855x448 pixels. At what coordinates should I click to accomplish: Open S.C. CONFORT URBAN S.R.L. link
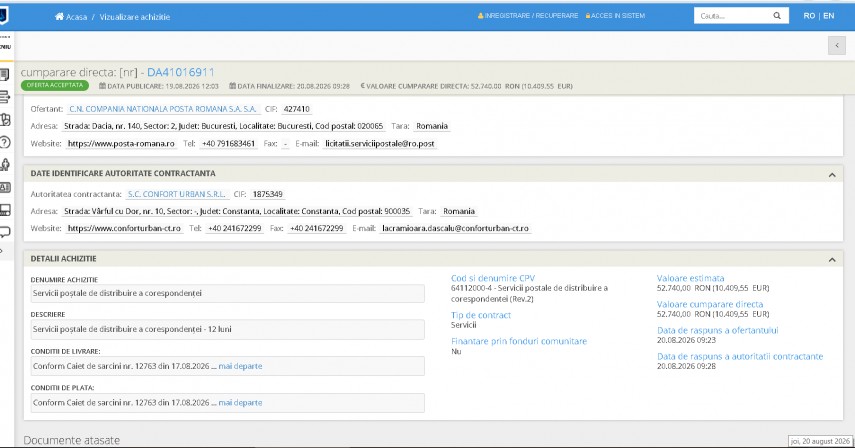click(177, 194)
